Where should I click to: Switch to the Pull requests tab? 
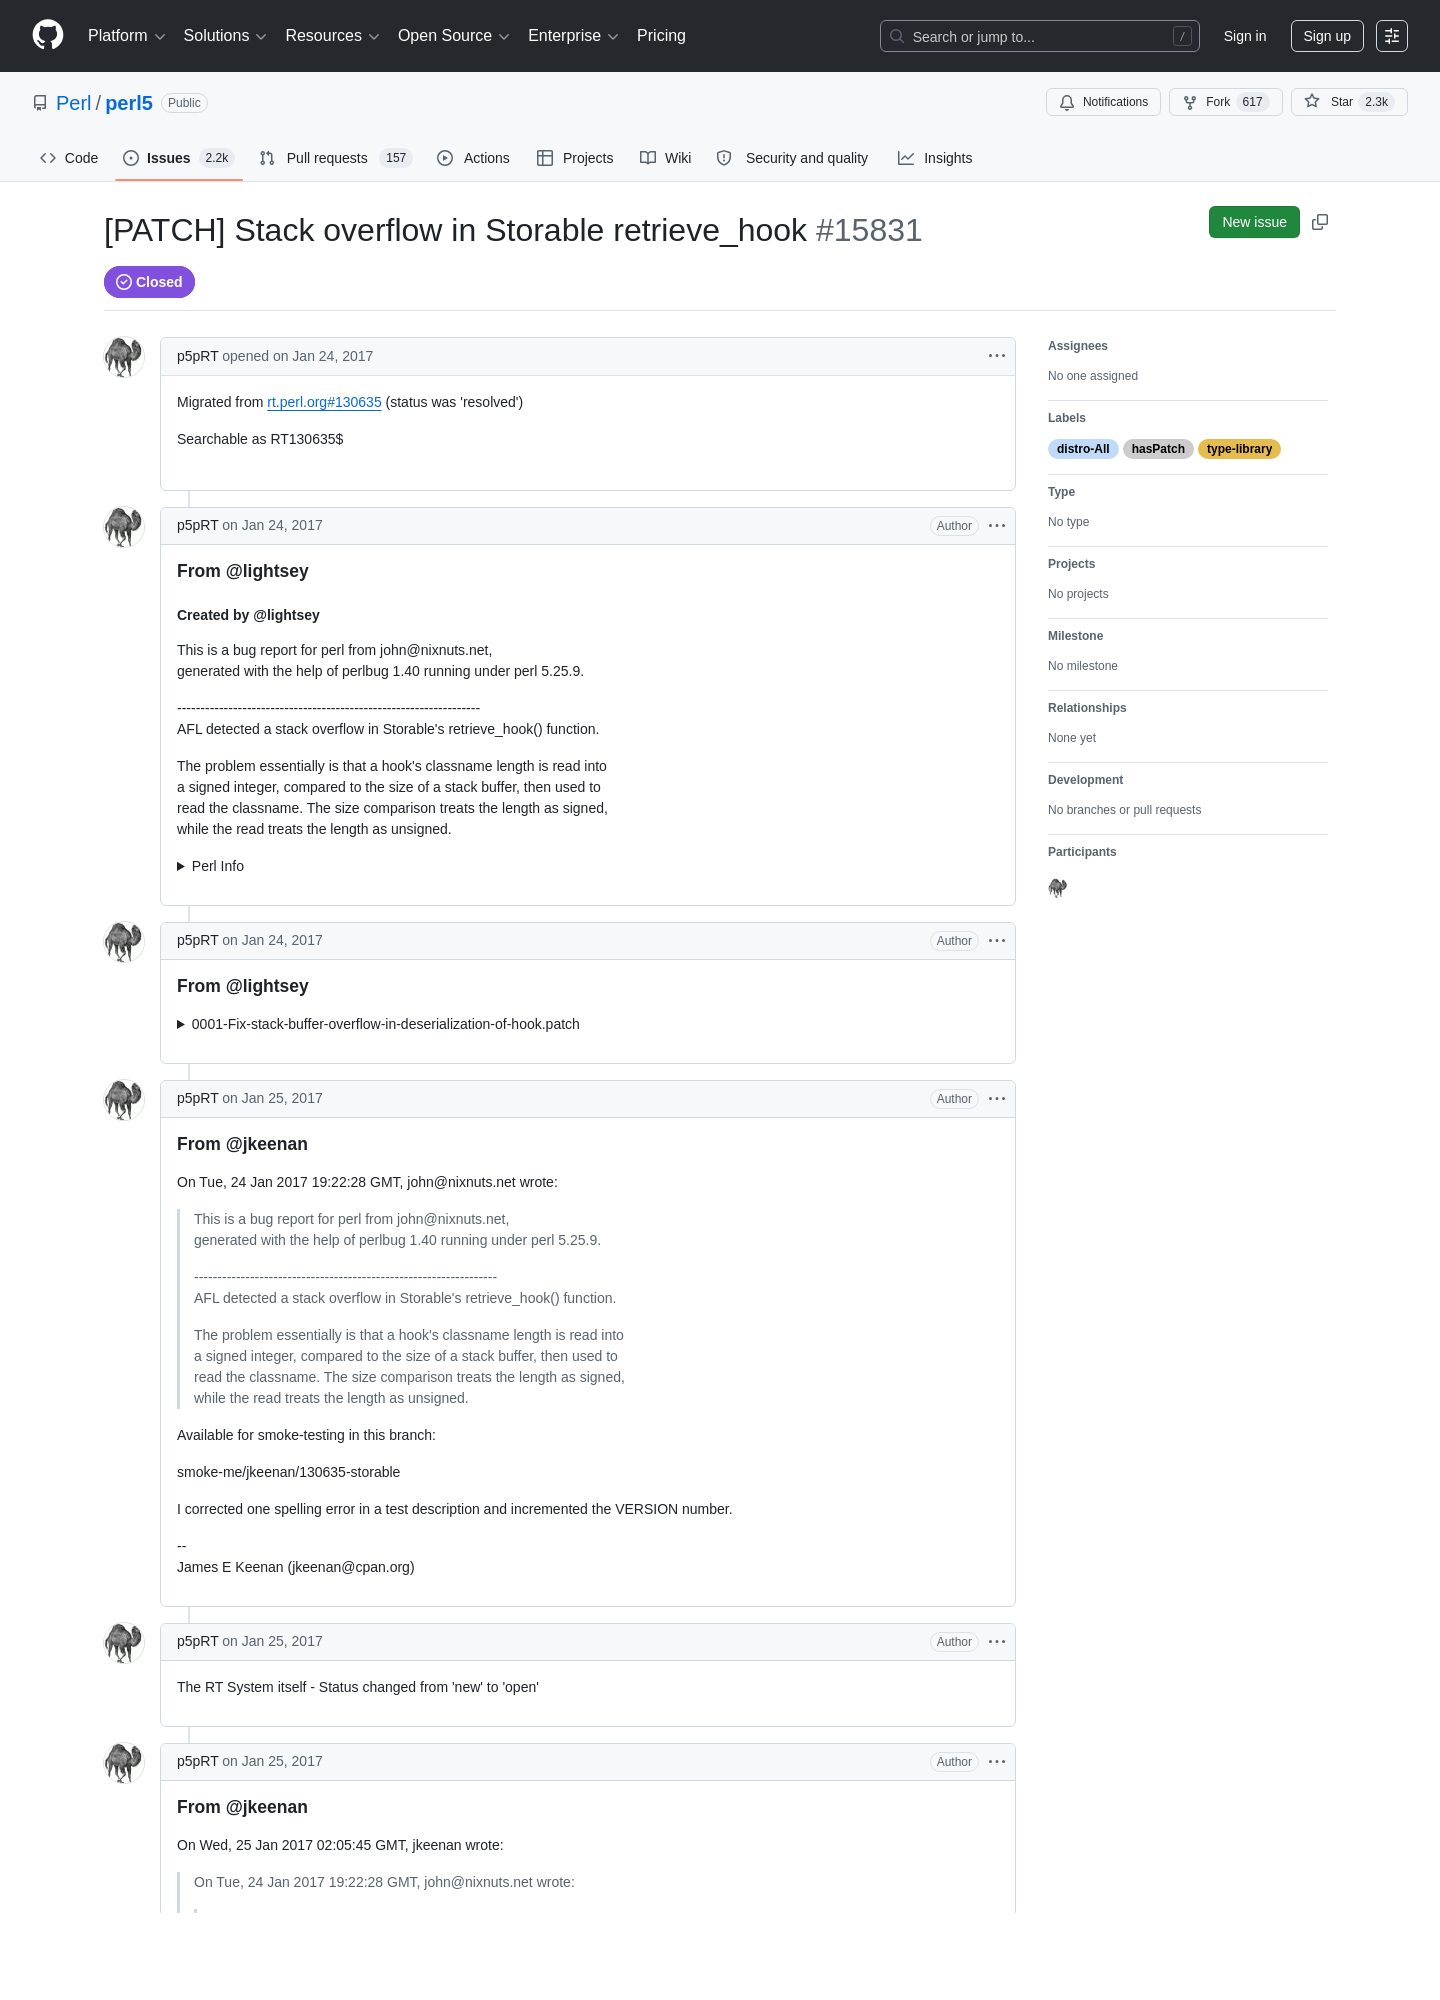[x=335, y=158]
